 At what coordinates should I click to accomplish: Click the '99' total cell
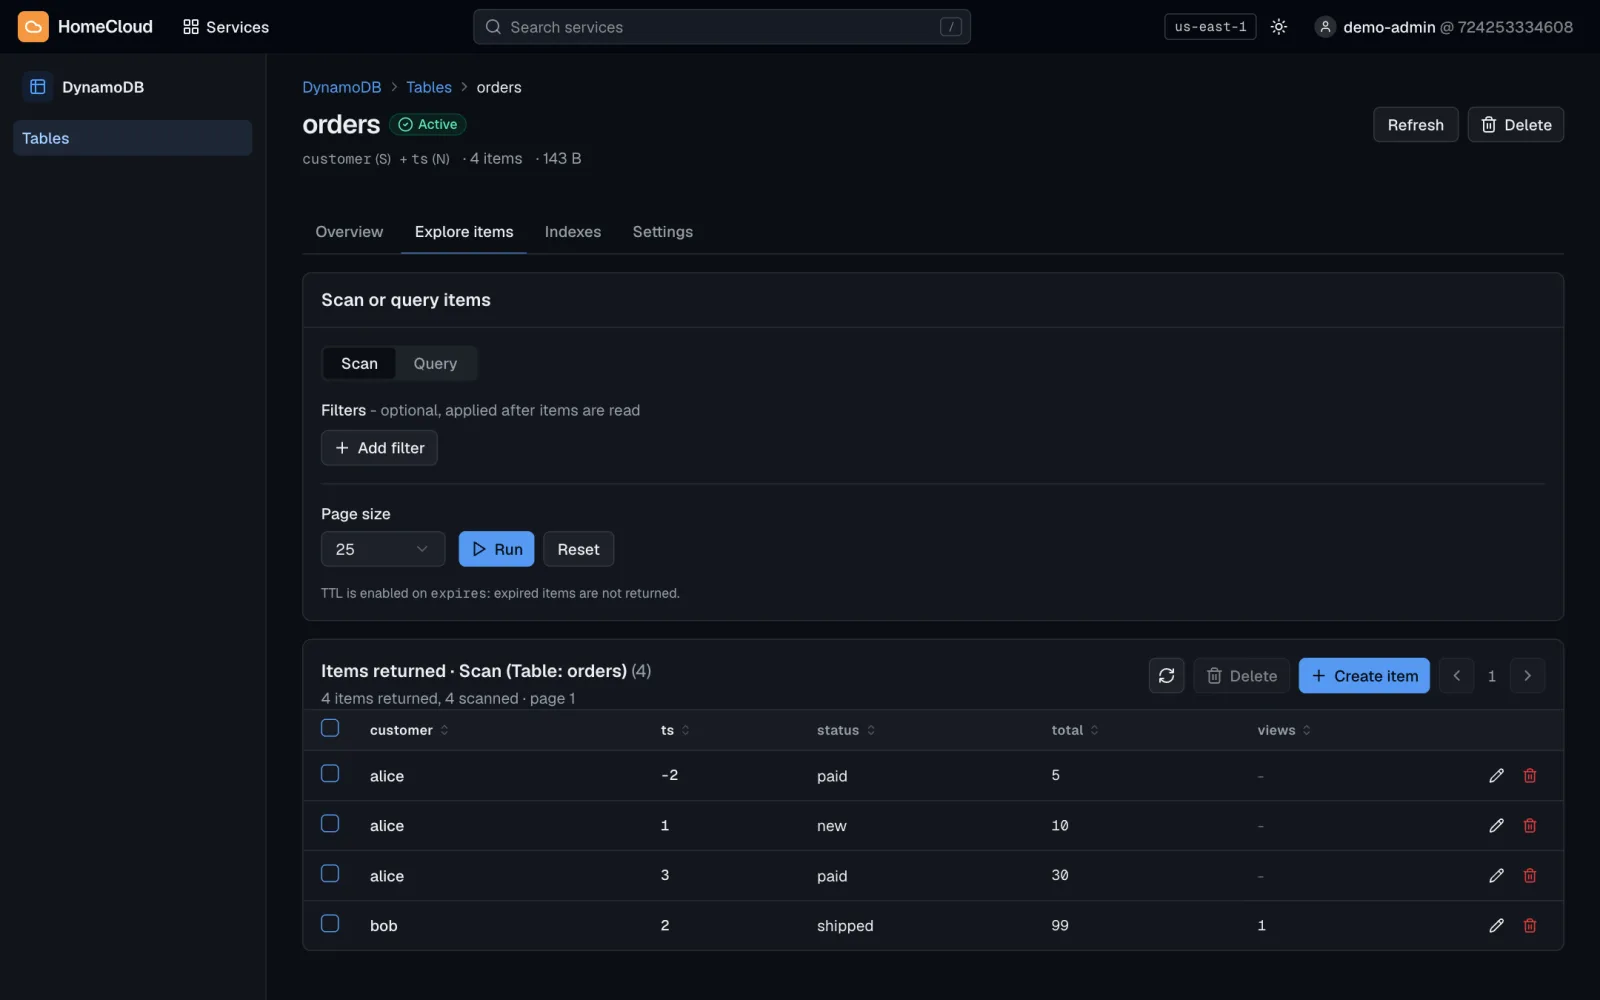tap(1060, 926)
